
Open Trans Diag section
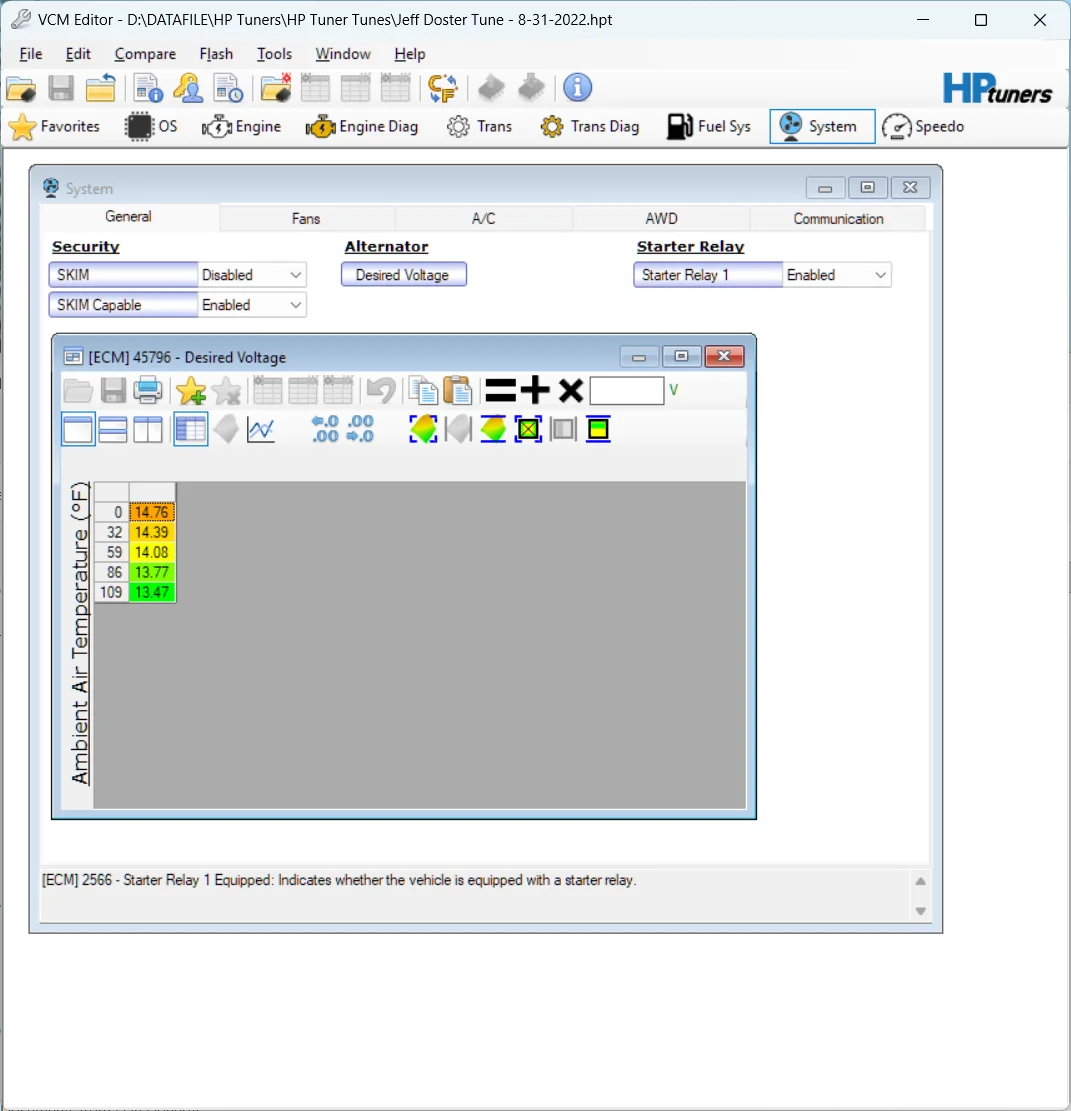[590, 127]
